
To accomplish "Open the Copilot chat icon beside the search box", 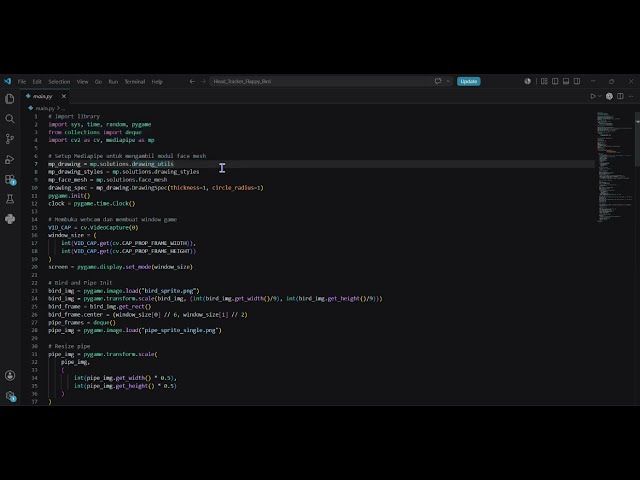I will point(438,81).
